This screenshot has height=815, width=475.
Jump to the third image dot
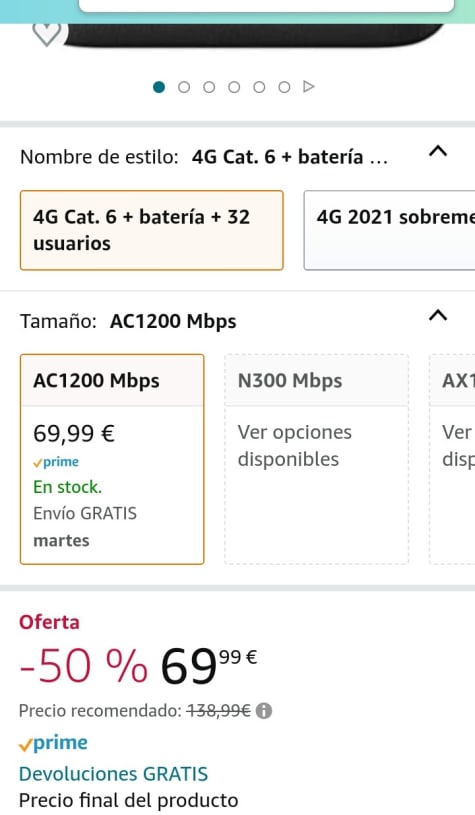pyautogui.click(x=209, y=87)
